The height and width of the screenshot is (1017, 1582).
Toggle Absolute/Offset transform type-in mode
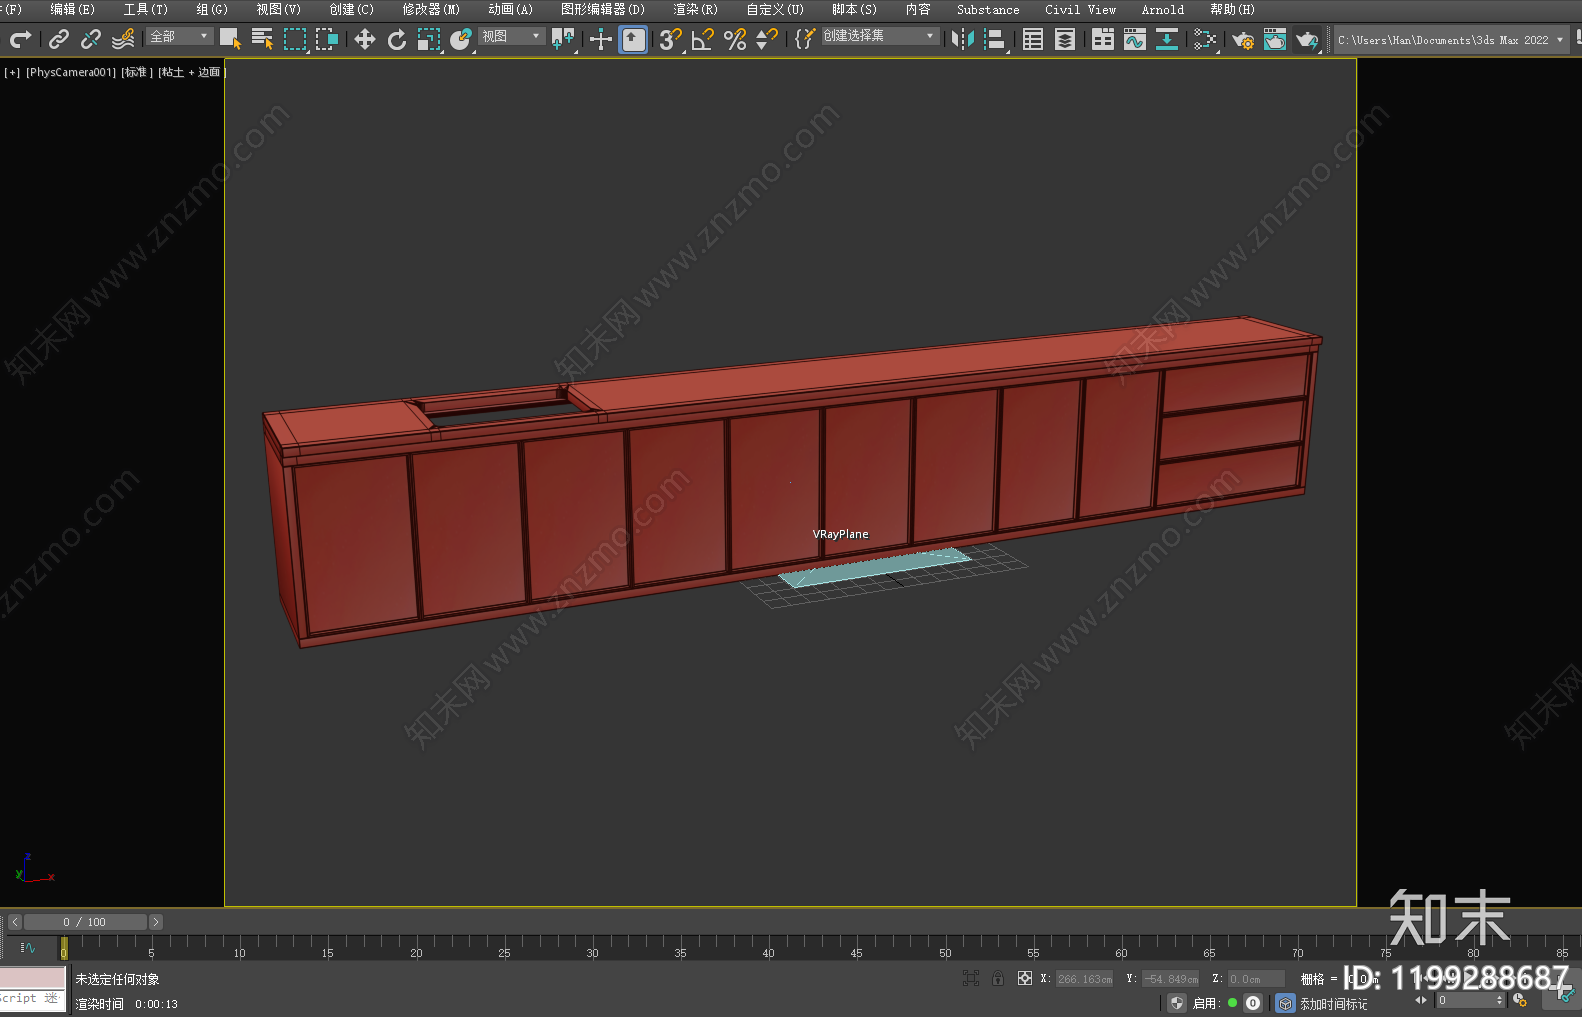(x=1024, y=978)
